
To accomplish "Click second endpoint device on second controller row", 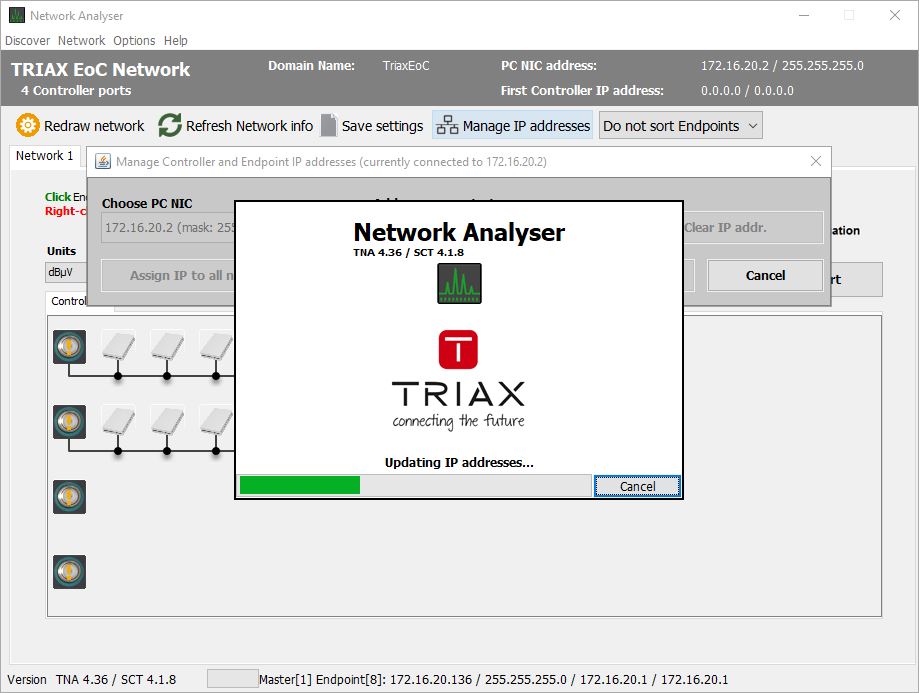I will [167, 421].
